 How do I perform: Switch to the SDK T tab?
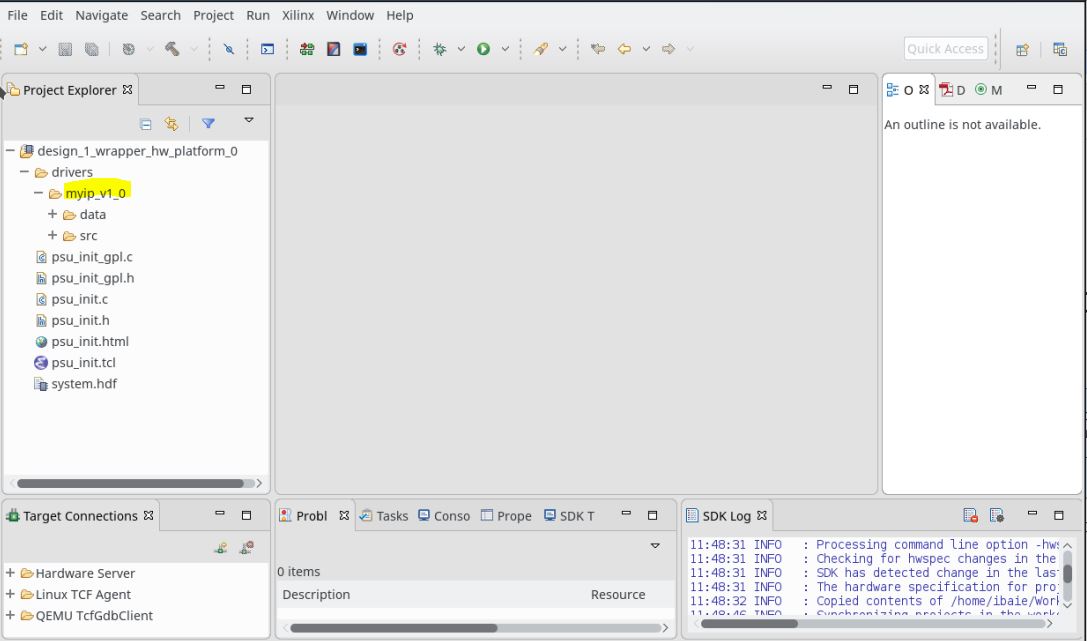[x=576, y=516]
